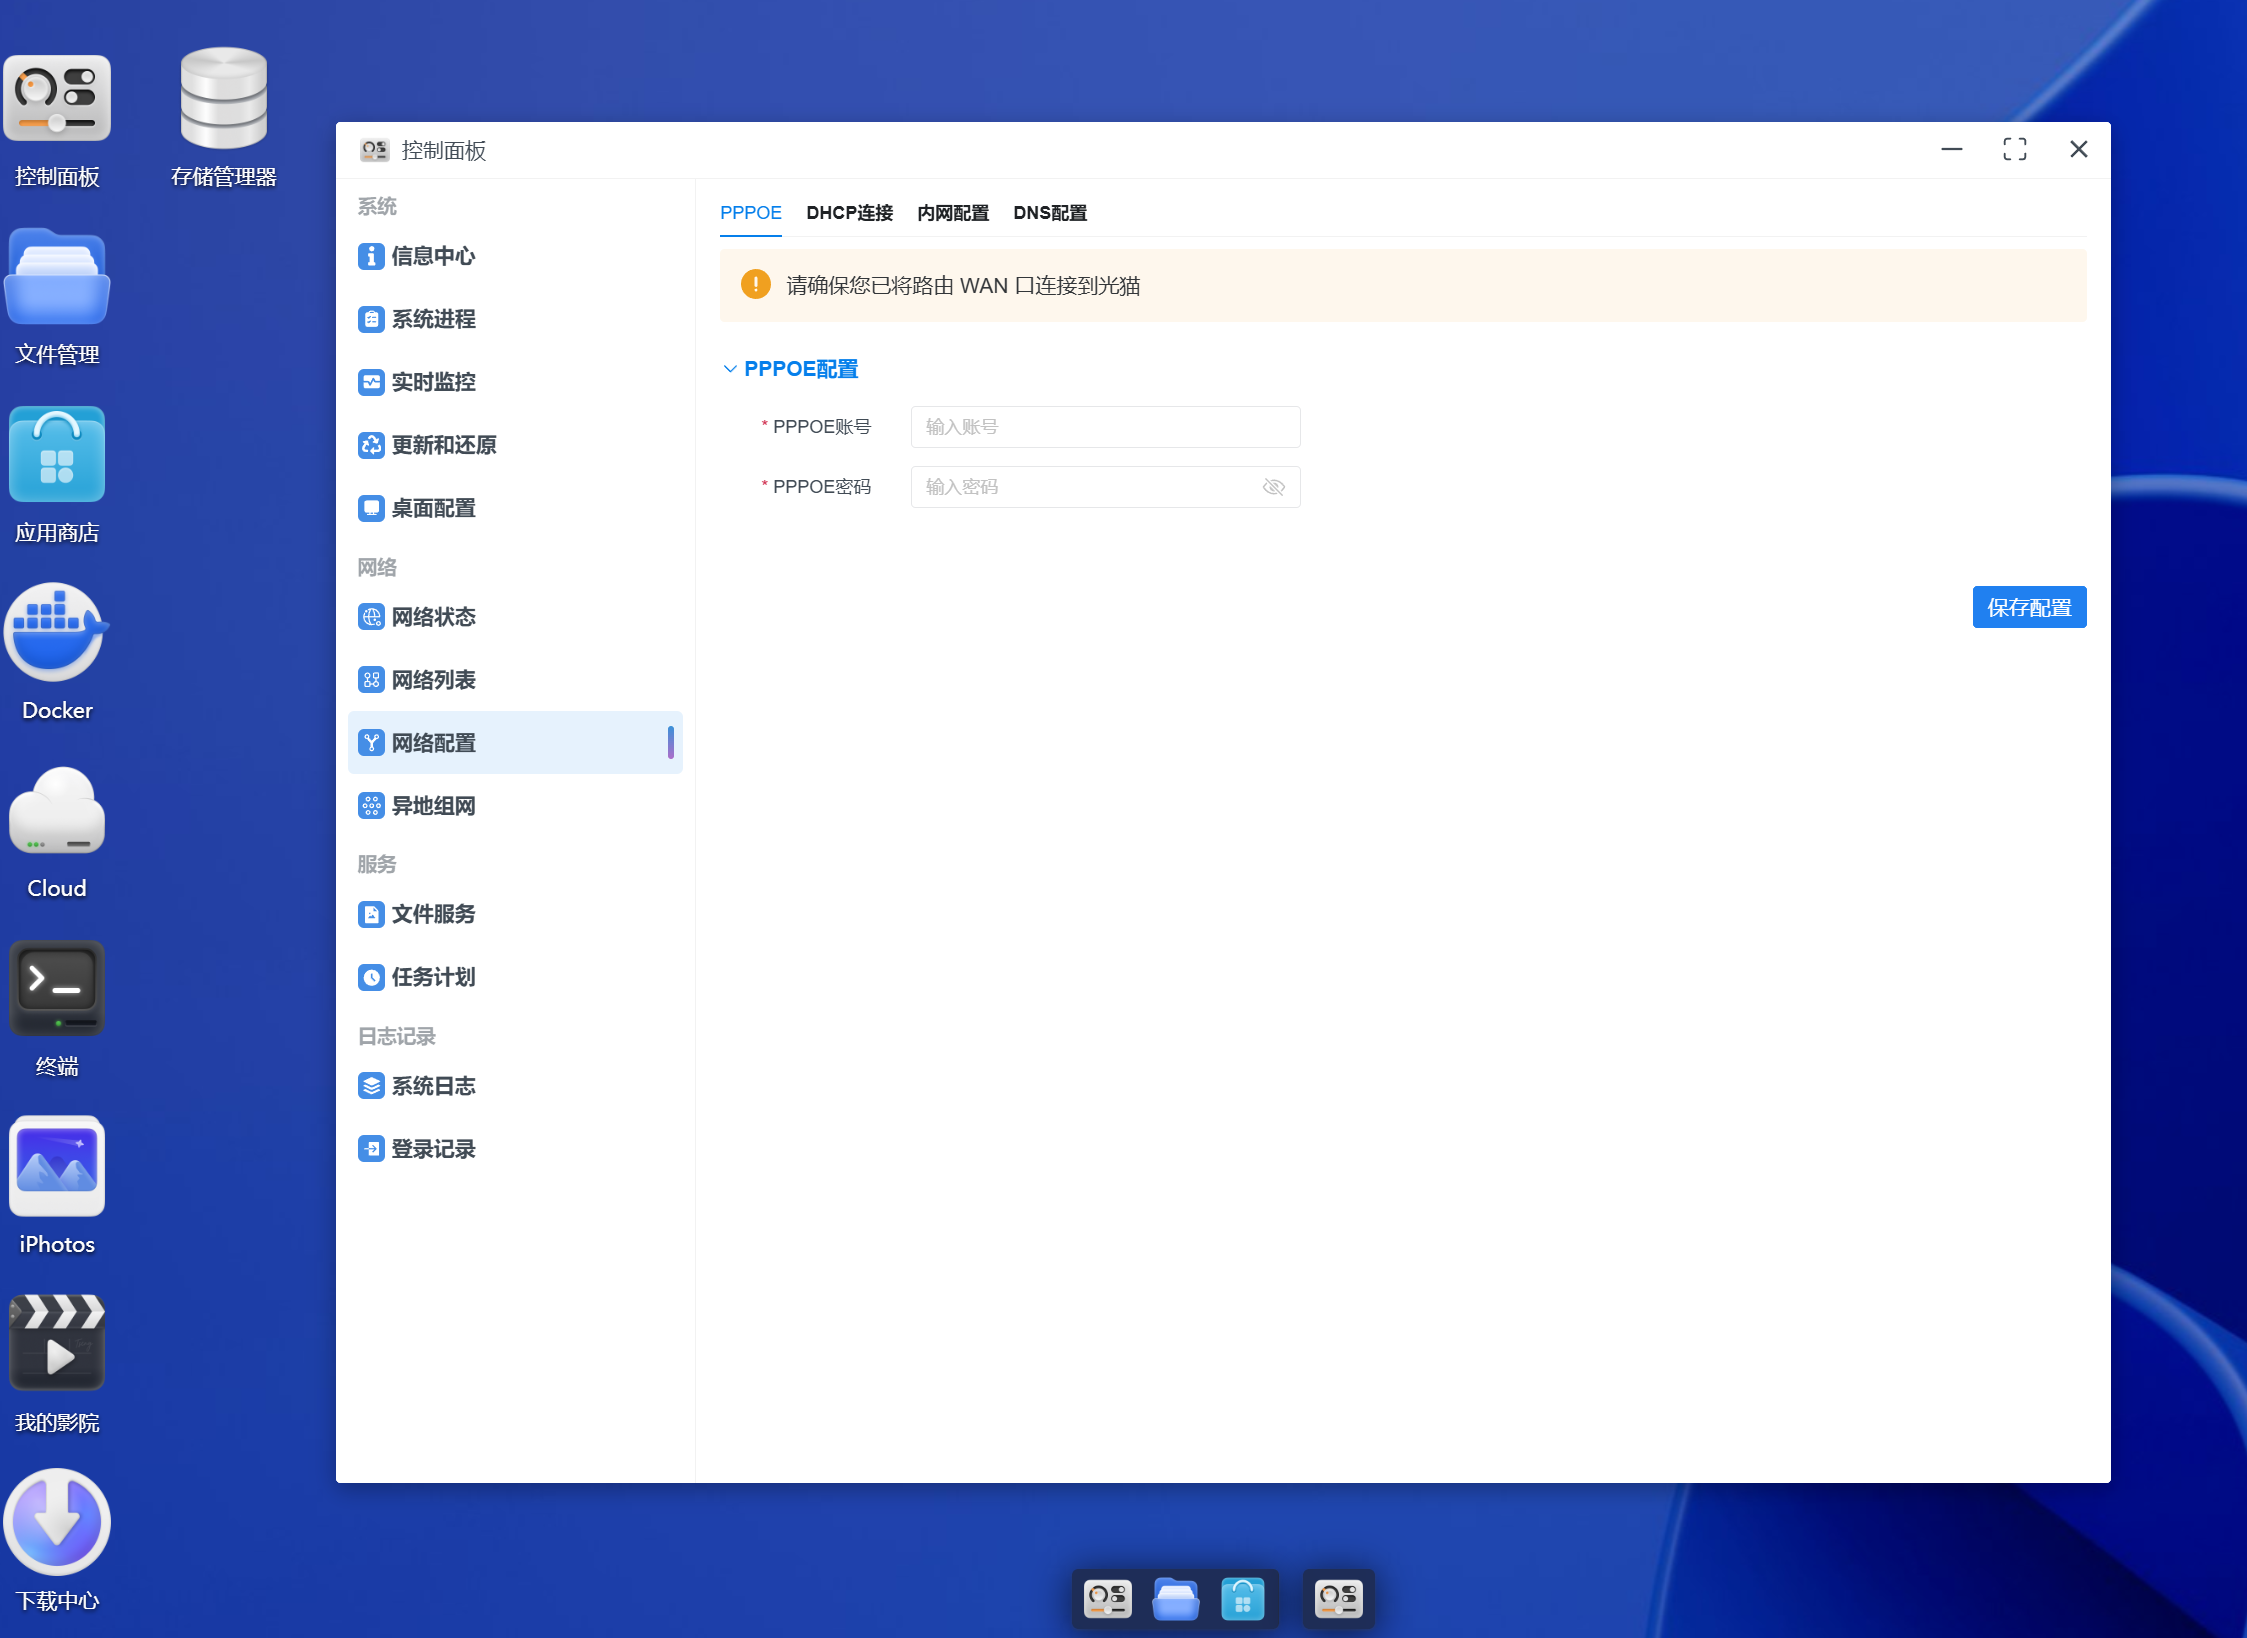The width and height of the screenshot is (2247, 1638).
Task: Select 信息中心 in the sidebar
Action: (515, 256)
